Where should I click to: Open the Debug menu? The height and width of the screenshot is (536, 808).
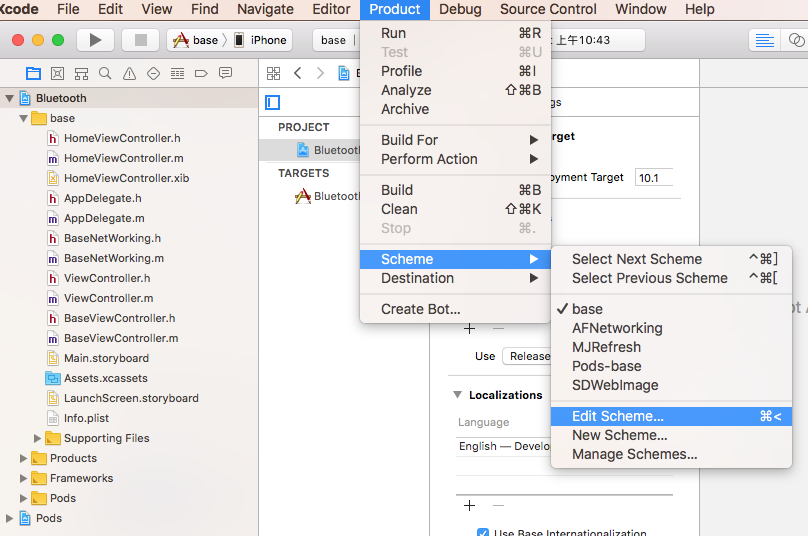(460, 9)
